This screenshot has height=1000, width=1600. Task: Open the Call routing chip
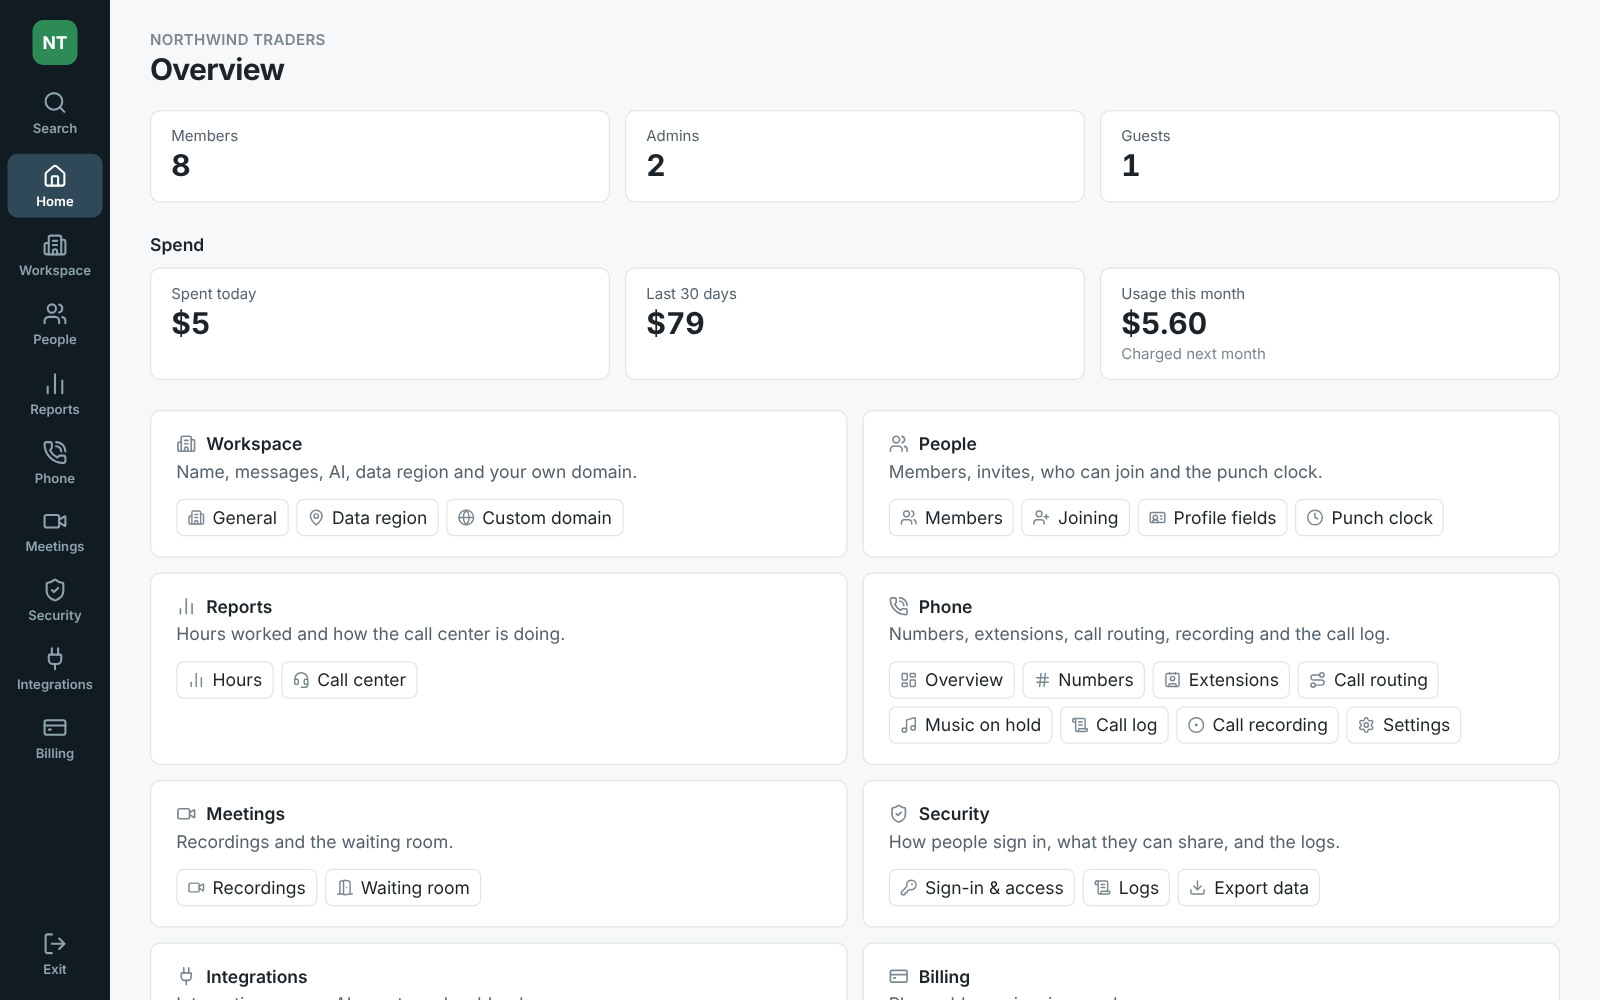1369,680
